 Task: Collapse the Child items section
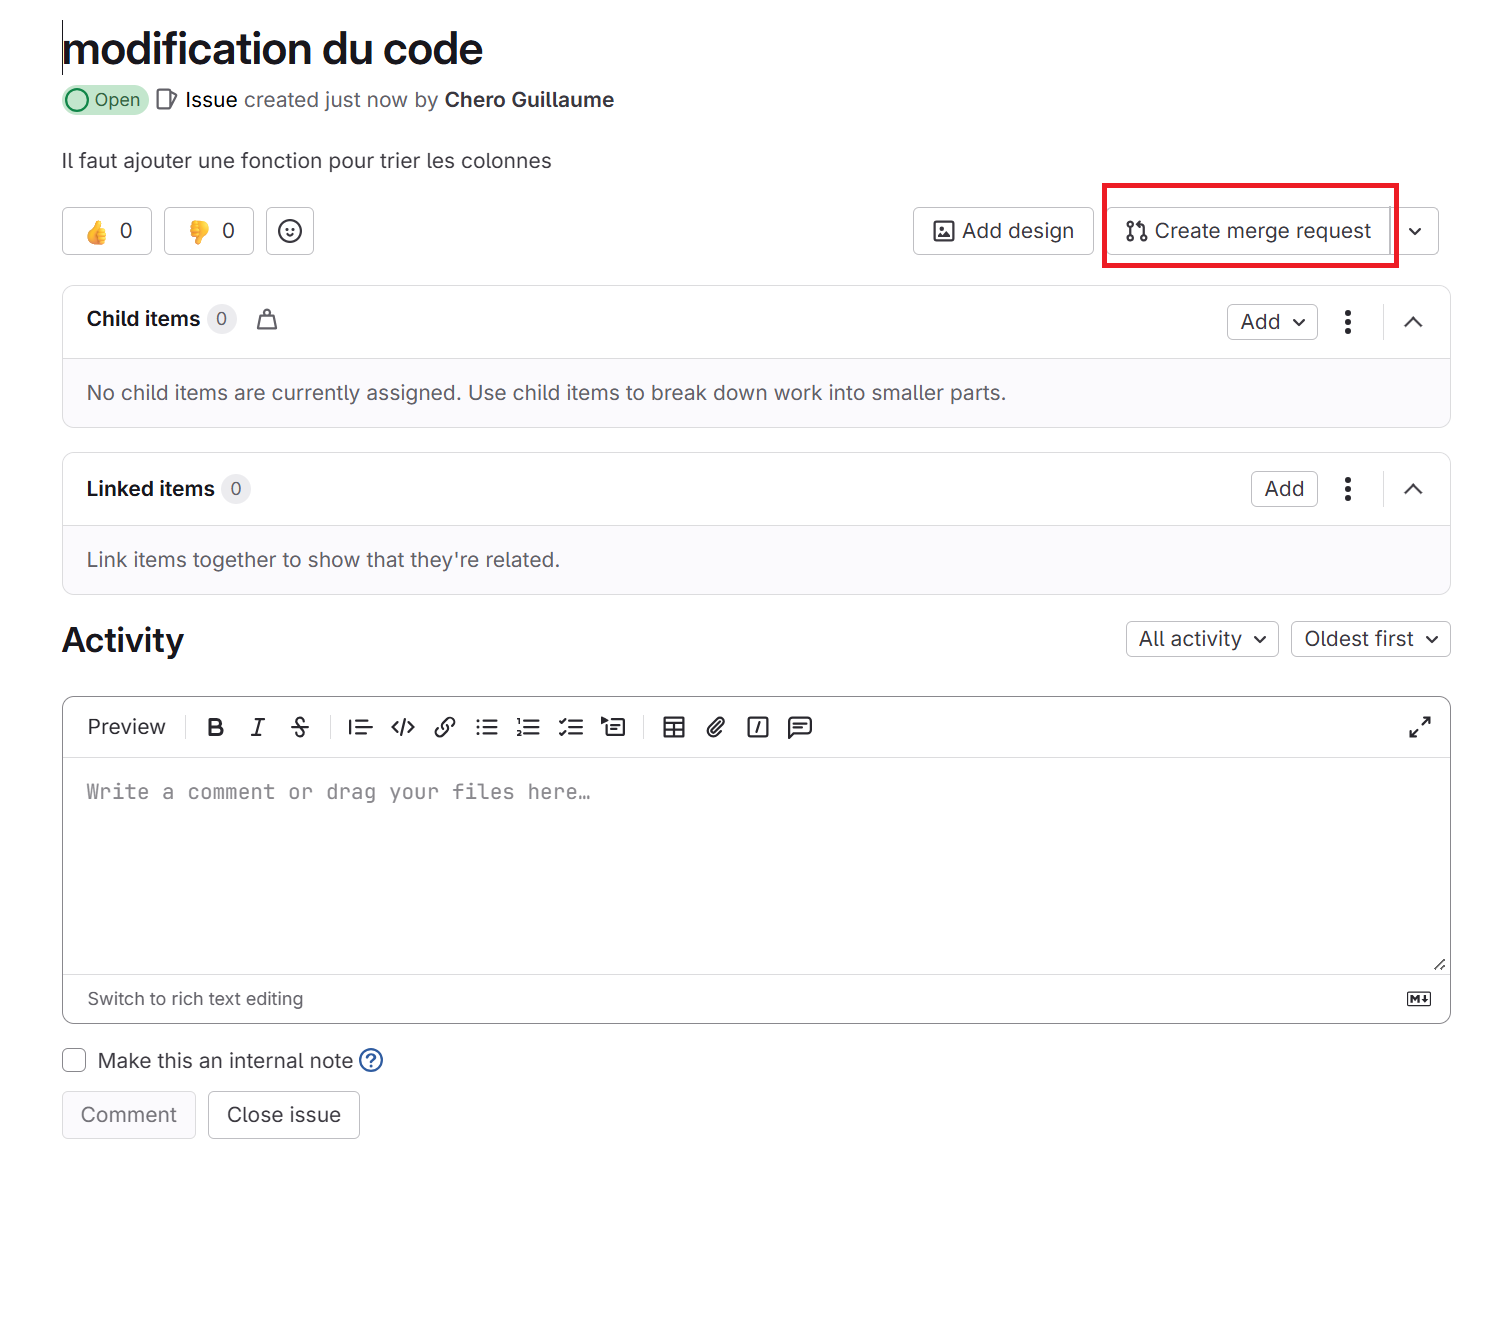click(1412, 322)
